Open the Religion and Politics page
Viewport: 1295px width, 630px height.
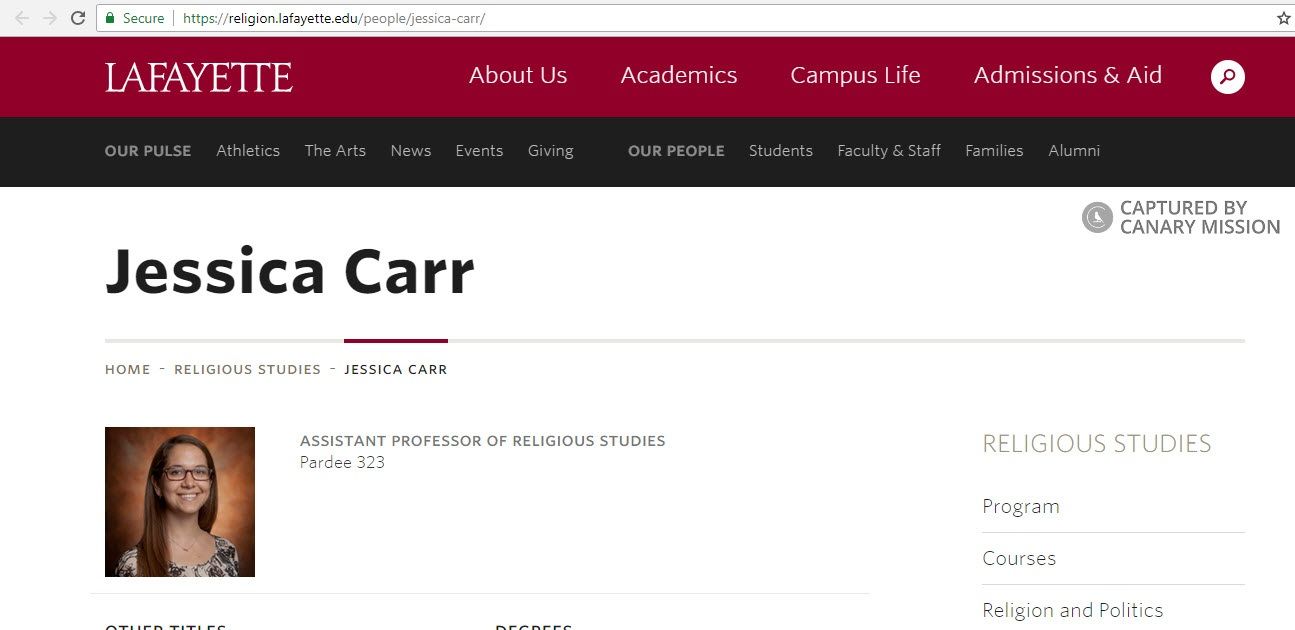pyautogui.click(x=1073, y=610)
